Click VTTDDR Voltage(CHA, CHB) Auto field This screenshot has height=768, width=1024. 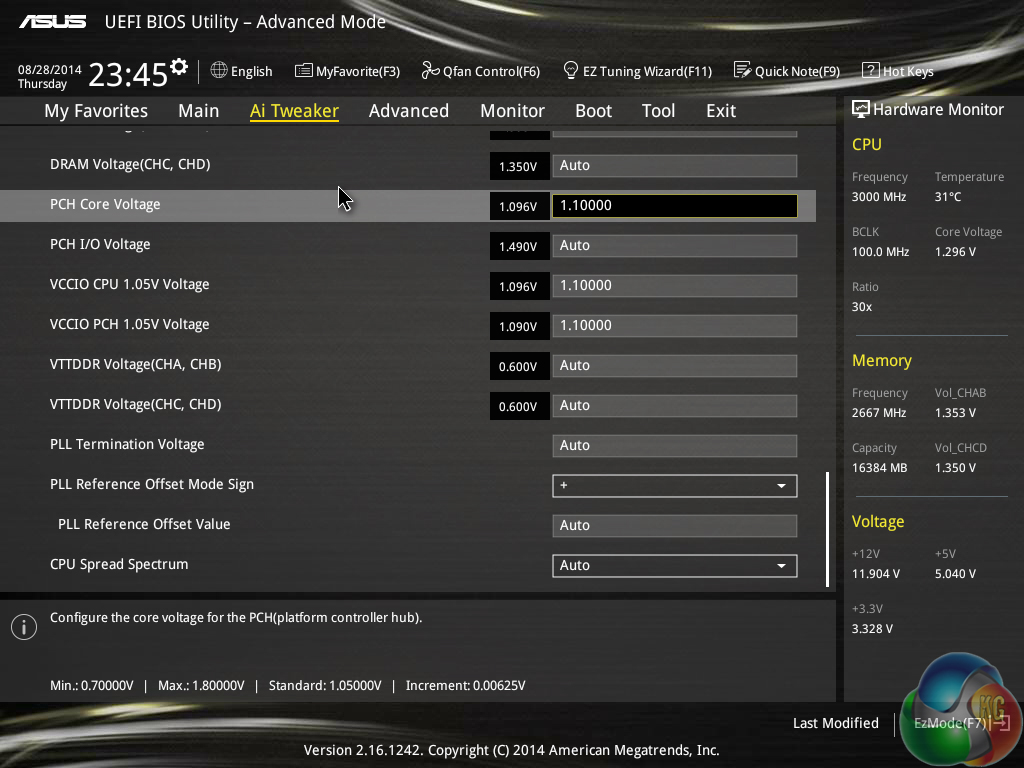click(675, 366)
